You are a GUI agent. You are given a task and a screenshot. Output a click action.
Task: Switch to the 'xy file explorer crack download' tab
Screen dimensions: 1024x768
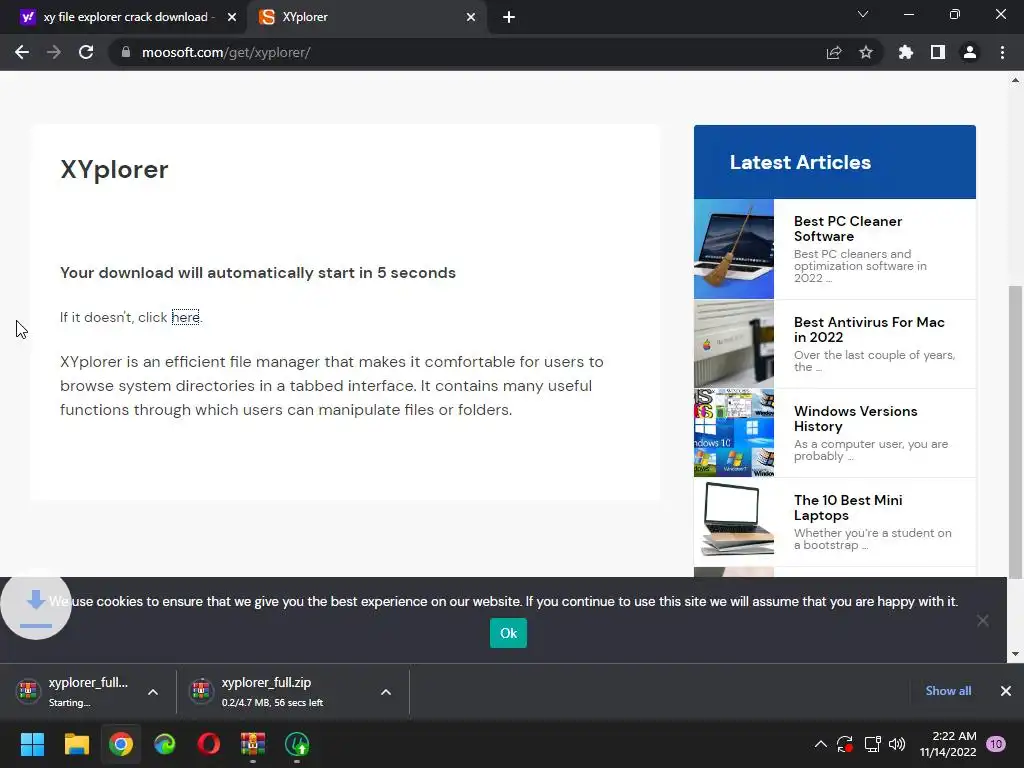coord(122,17)
